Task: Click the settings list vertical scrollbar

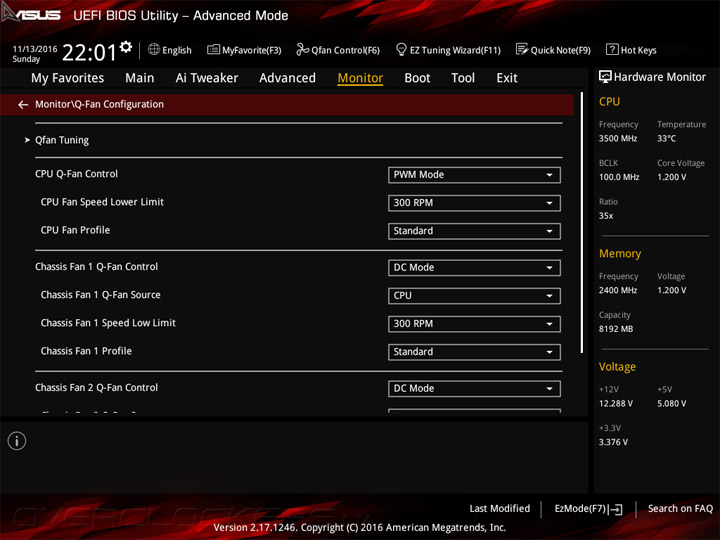Action: (582, 223)
